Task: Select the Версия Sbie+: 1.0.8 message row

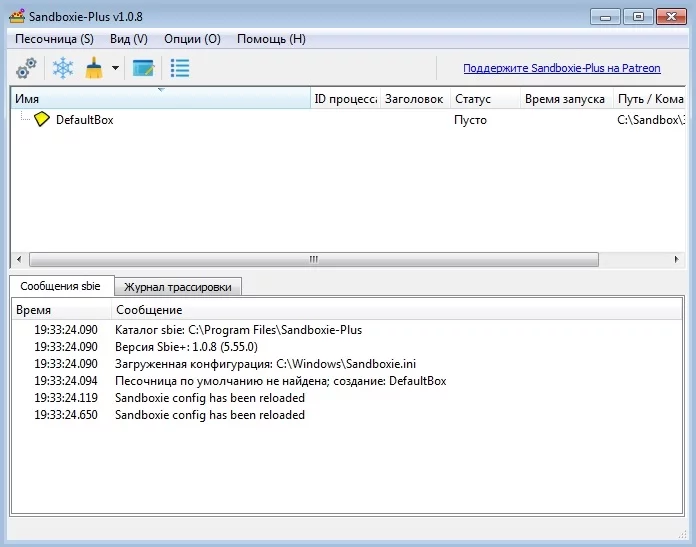Action: pos(347,347)
